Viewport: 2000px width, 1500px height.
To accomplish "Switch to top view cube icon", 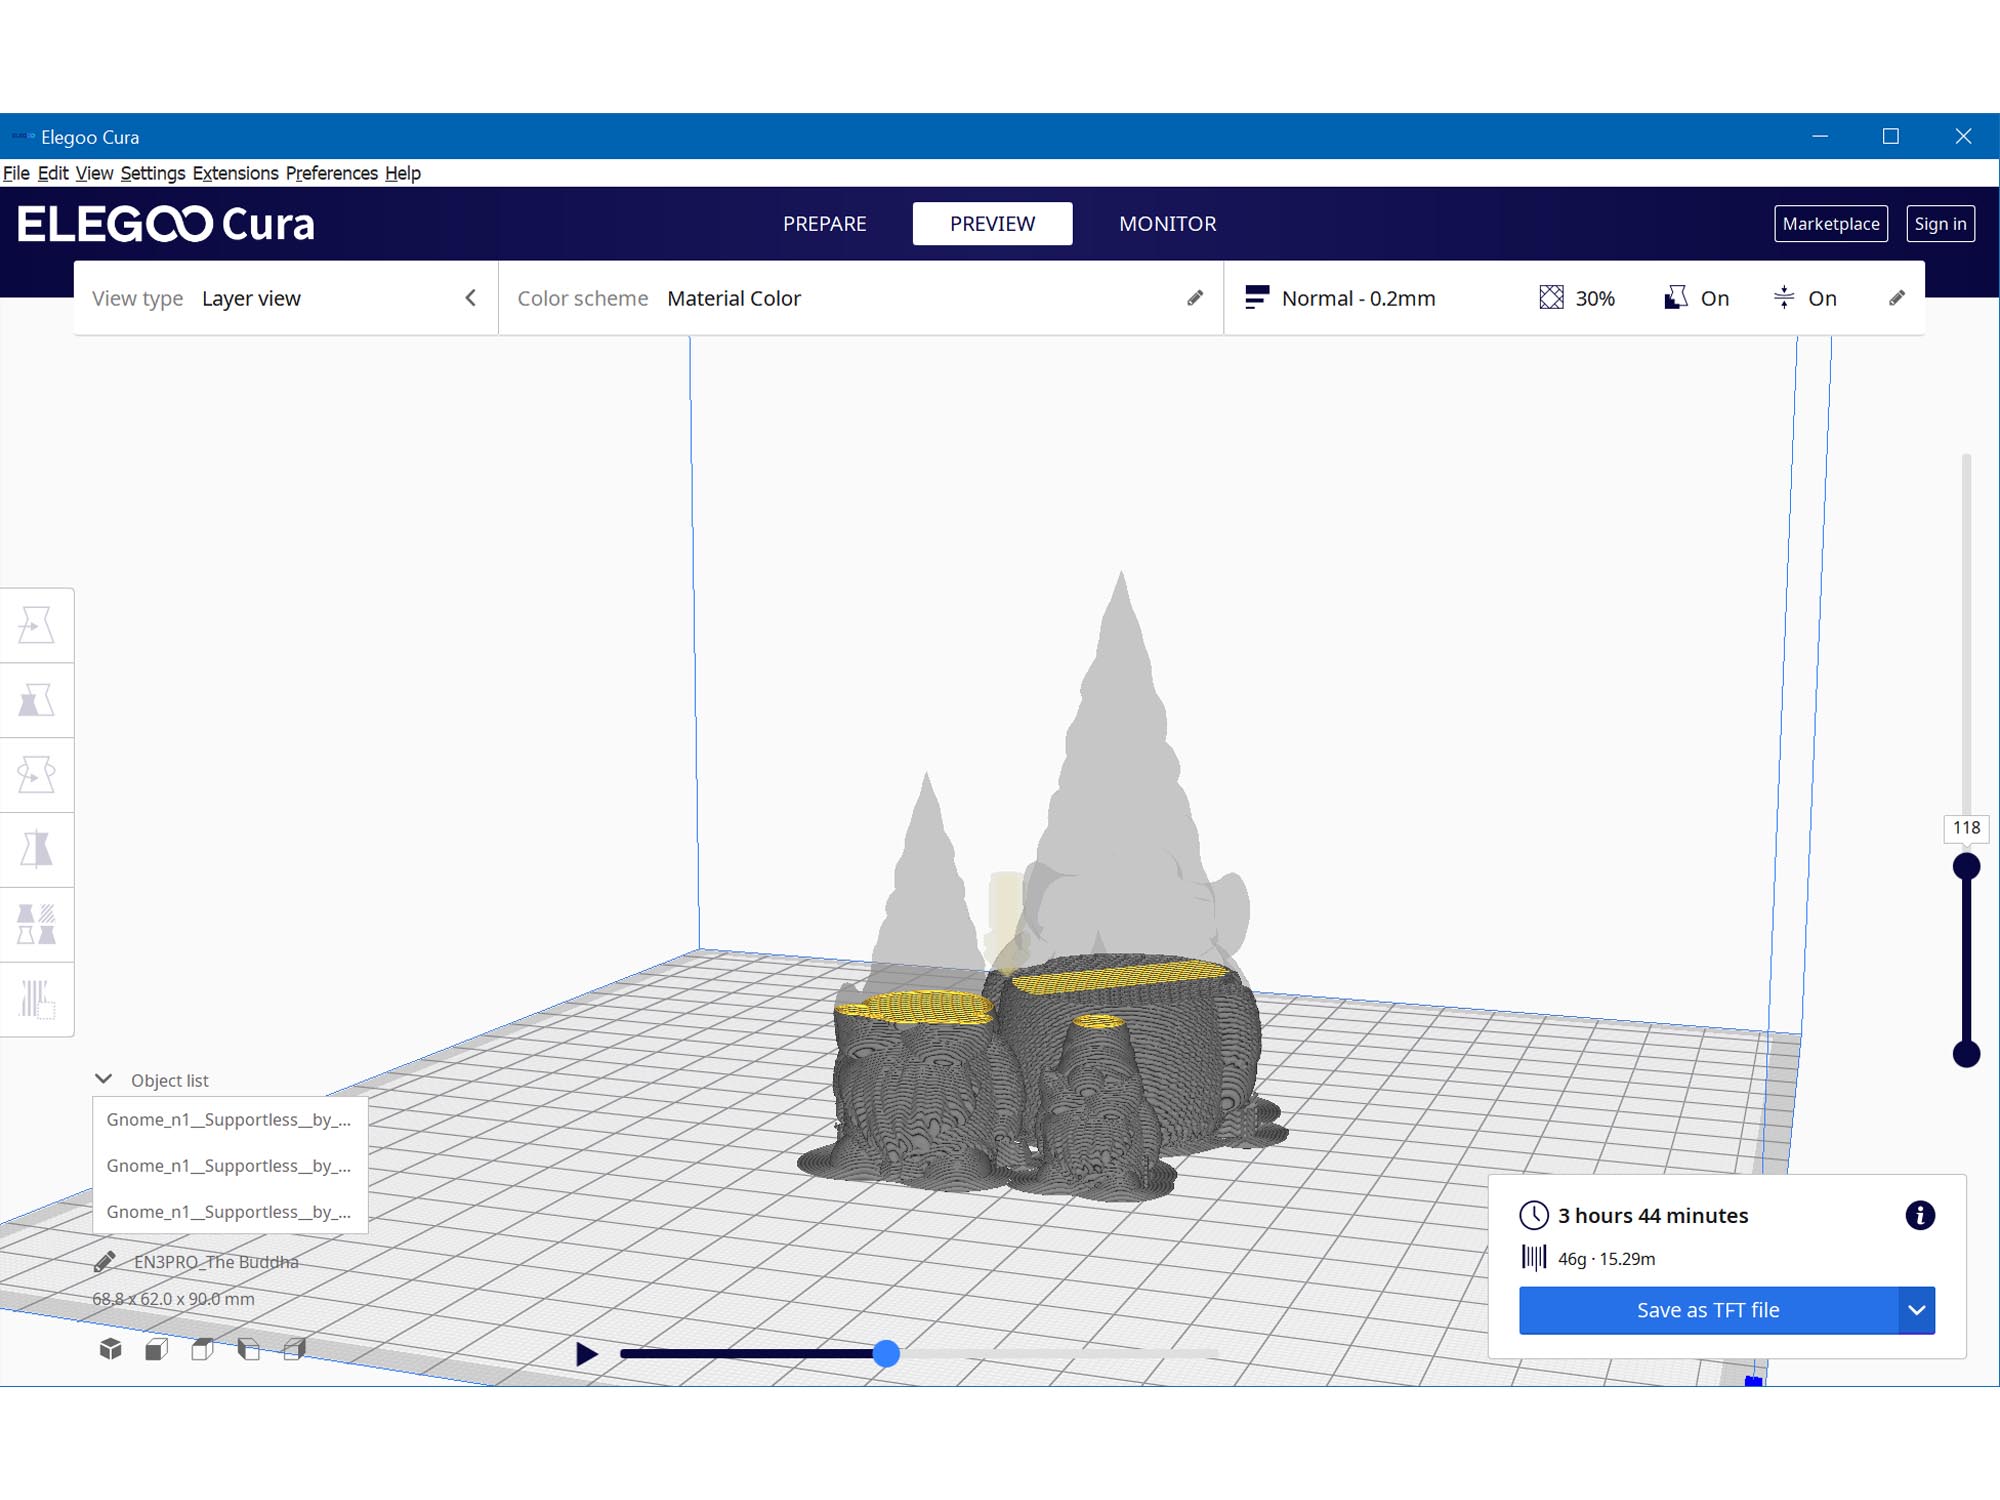I will 203,1350.
